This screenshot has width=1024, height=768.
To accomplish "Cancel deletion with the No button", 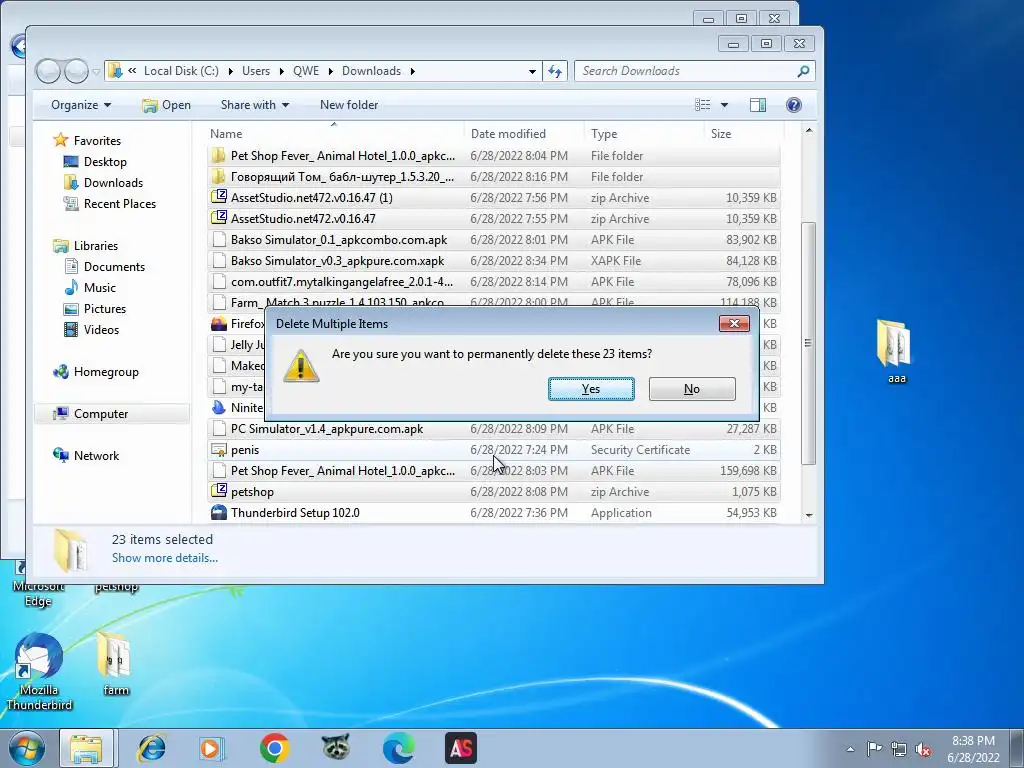I will coord(692,389).
